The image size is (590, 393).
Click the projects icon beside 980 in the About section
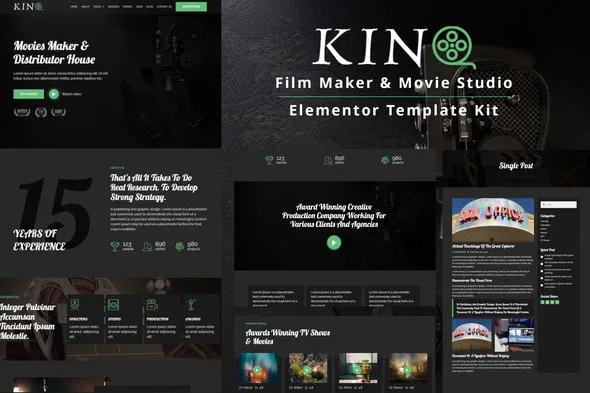pyautogui.click(x=180, y=246)
